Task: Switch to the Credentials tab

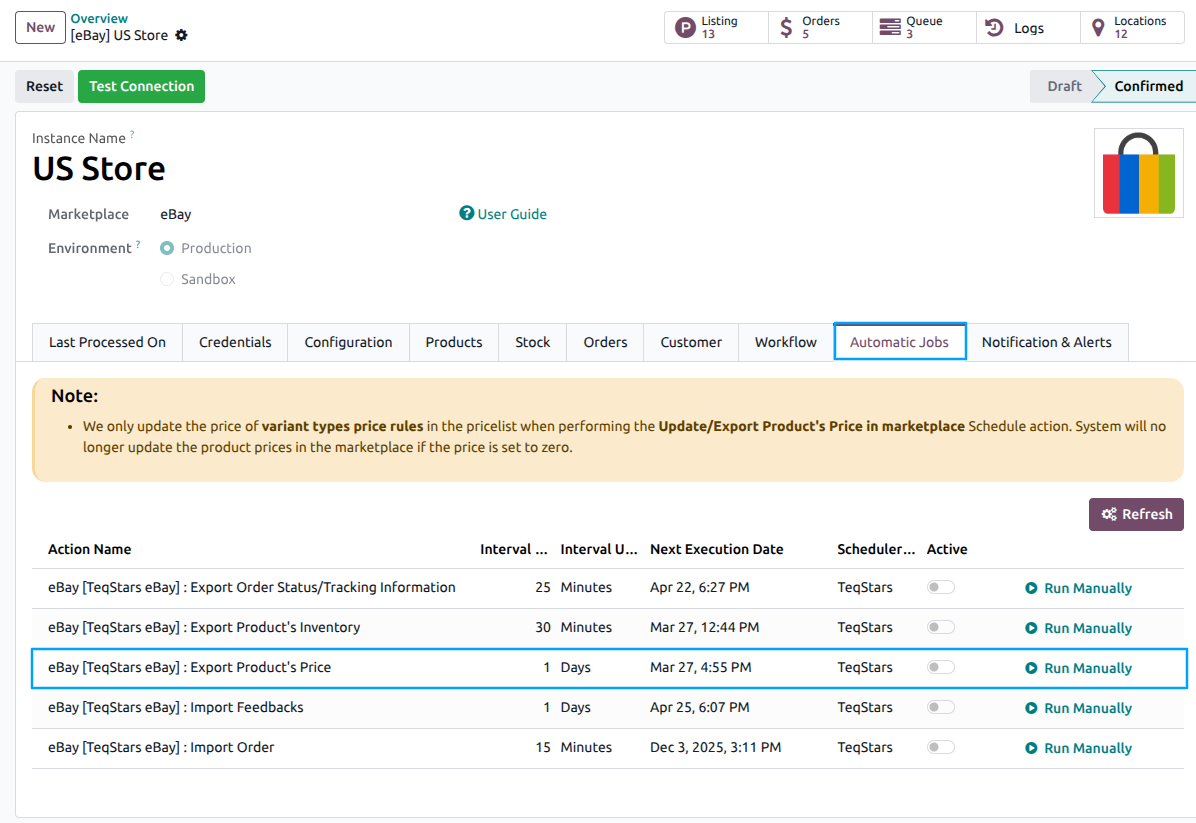Action: point(235,342)
